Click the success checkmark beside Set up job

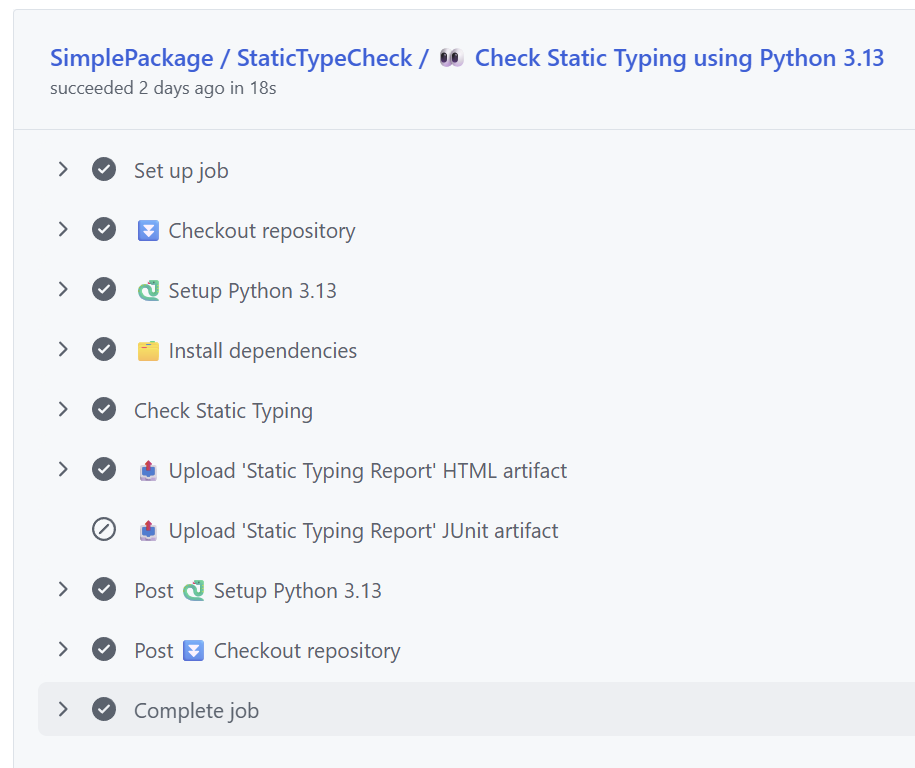[x=104, y=170]
